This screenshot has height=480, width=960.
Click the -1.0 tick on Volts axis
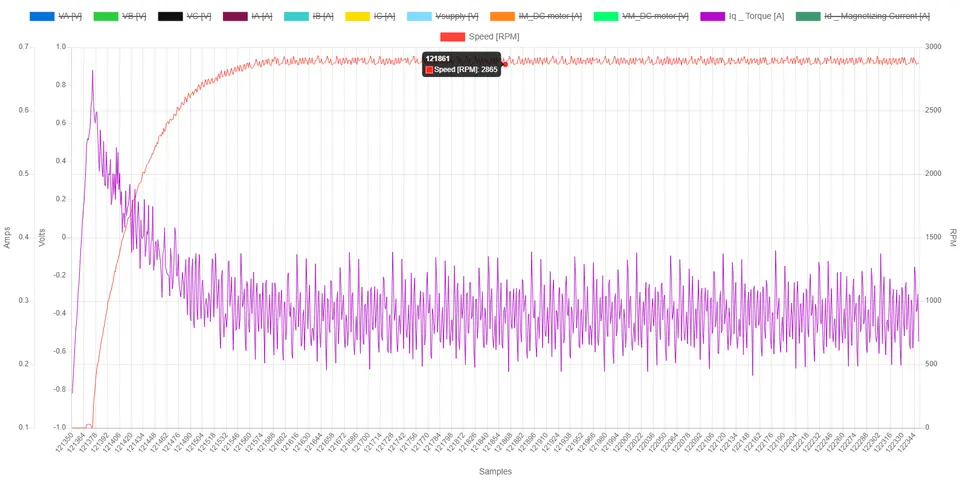point(59,427)
